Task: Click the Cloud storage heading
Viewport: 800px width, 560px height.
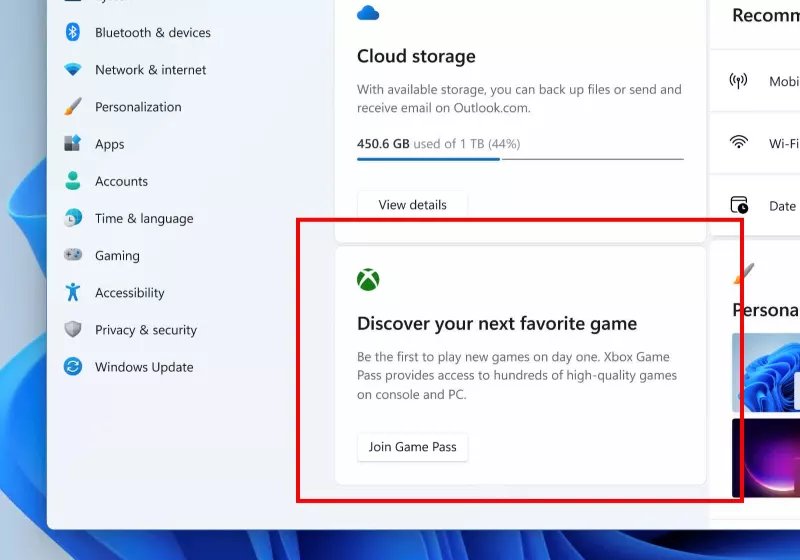Action: (x=416, y=56)
